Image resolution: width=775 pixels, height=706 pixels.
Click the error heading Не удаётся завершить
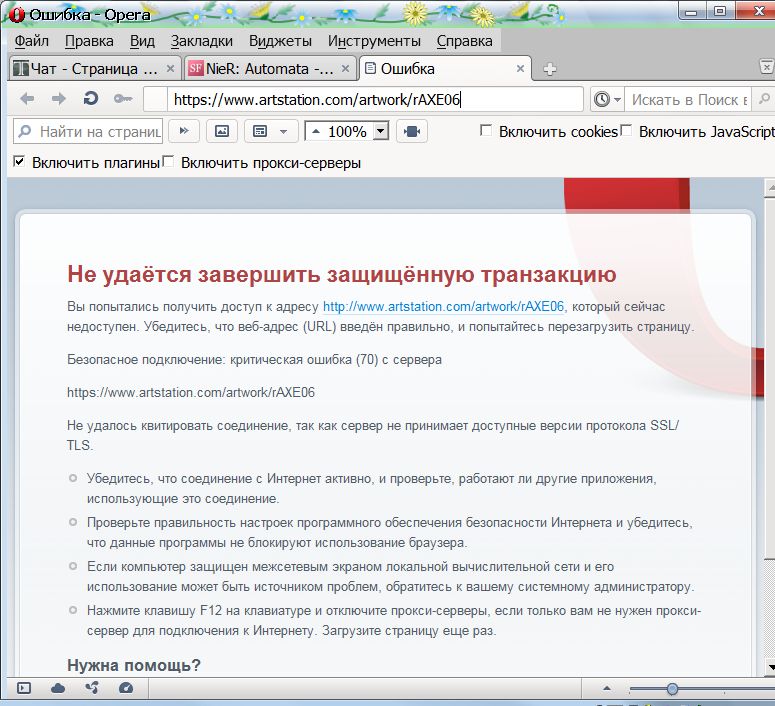pyautogui.click(x=342, y=274)
